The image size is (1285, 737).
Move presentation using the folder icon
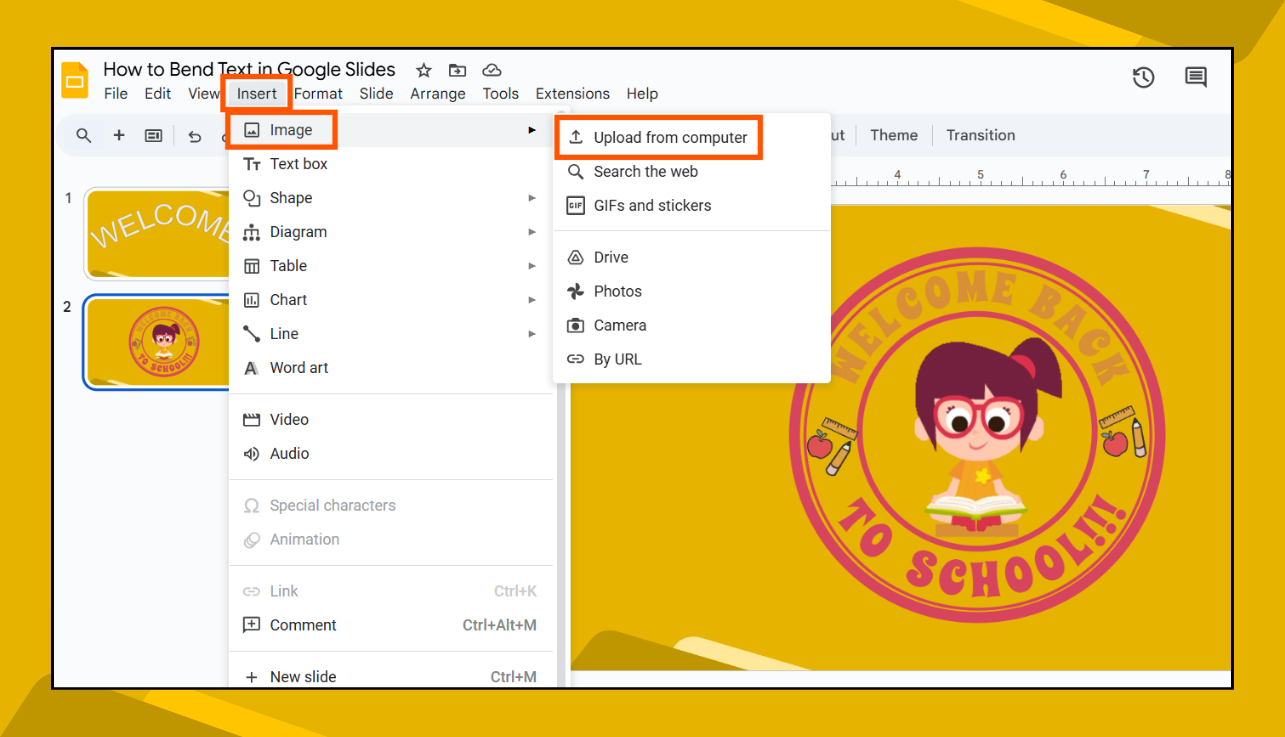click(x=457, y=70)
